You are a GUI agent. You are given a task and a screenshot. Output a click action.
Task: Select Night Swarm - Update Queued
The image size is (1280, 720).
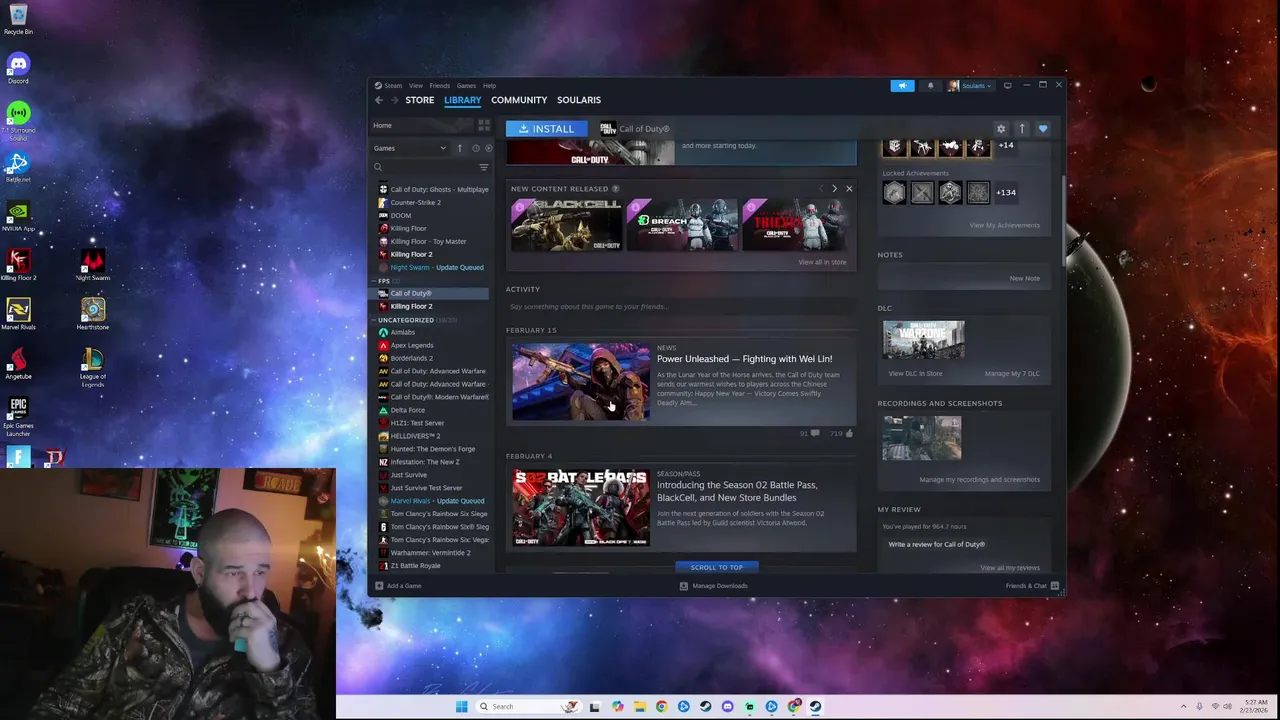(436, 267)
